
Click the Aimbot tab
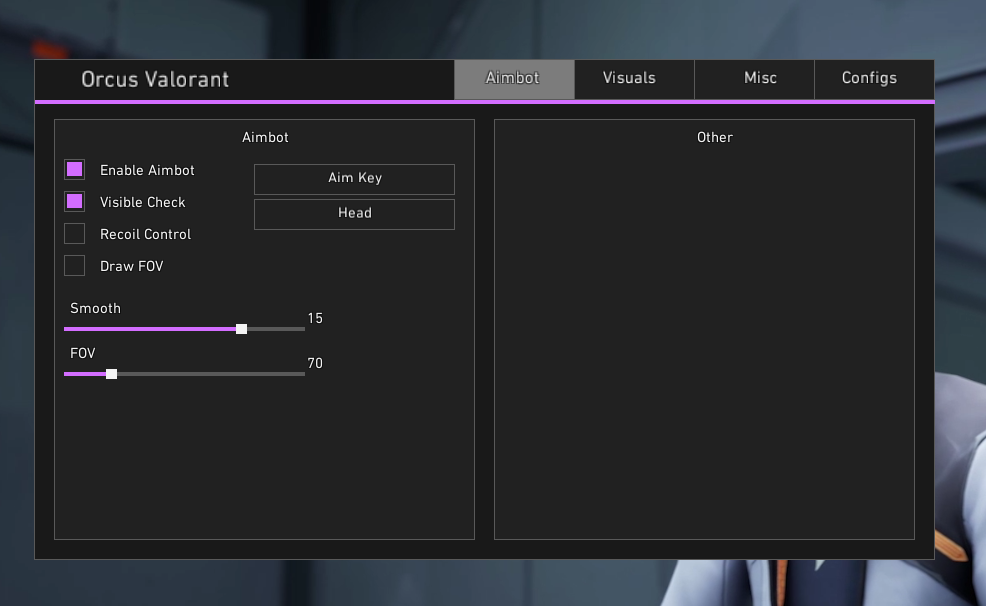click(x=514, y=79)
